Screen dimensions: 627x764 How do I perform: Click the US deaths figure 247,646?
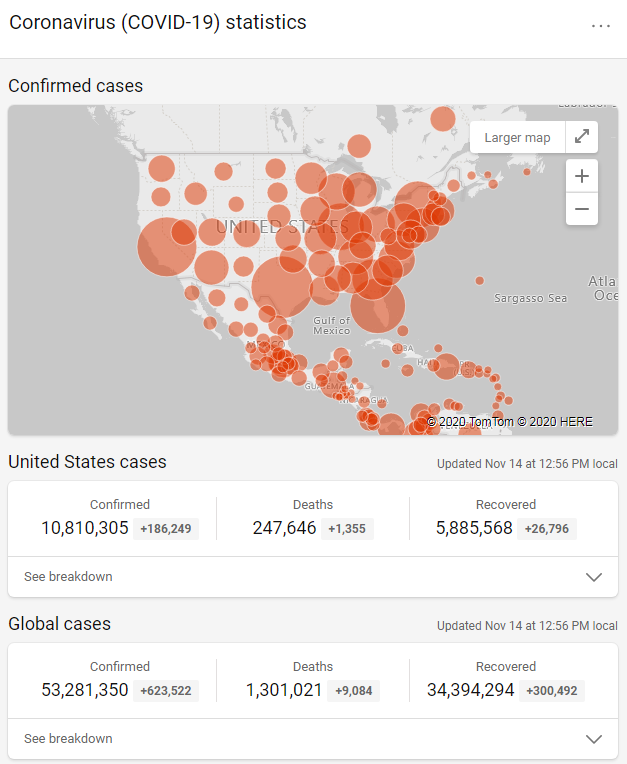(284, 528)
